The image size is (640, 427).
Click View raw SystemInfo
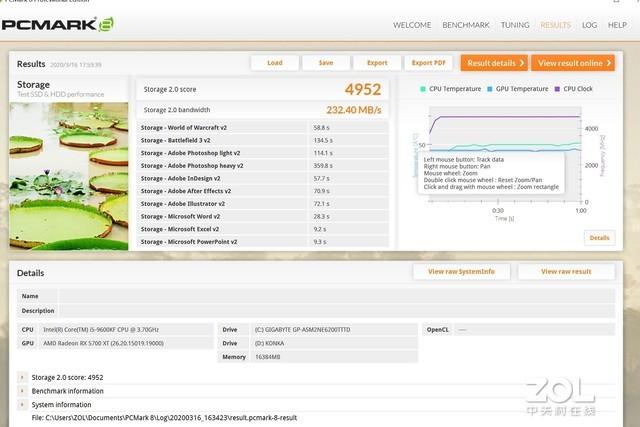[x=461, y=271]
